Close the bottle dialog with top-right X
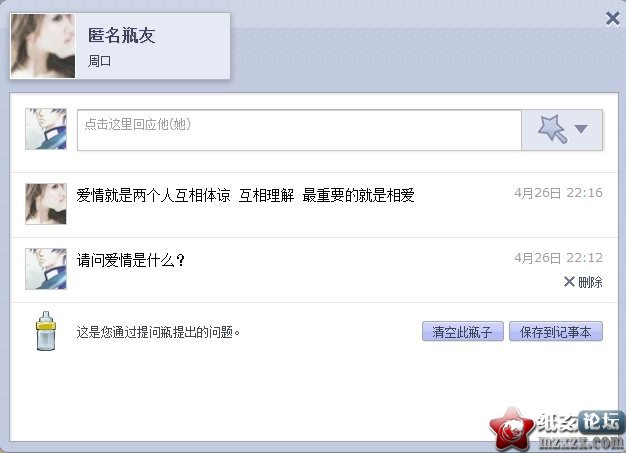This screenshot has height=453, width=626. 612,18
